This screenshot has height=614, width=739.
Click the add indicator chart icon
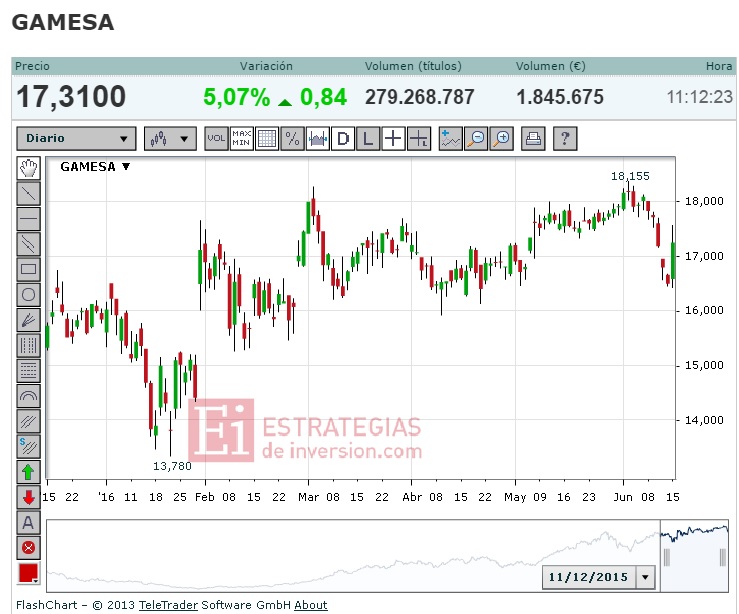click(450, 139)
